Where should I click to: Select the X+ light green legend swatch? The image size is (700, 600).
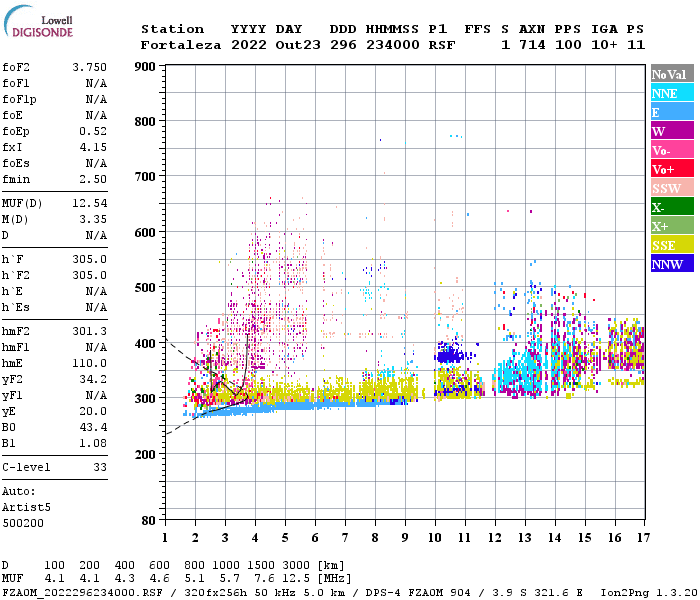tap(672, 225)
